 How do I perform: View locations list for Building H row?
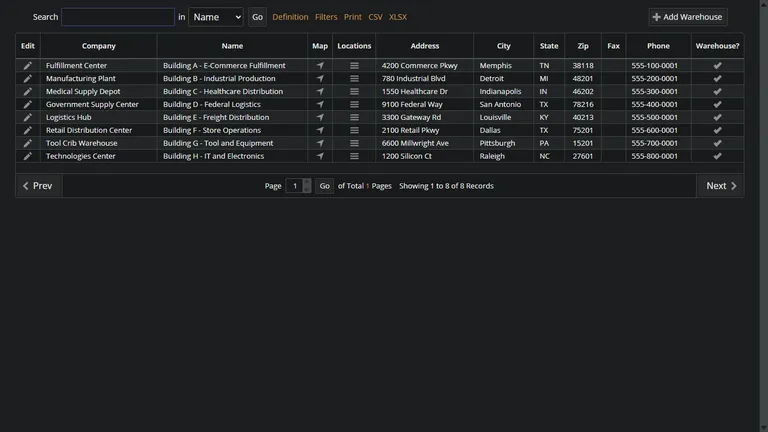[354, 156]
